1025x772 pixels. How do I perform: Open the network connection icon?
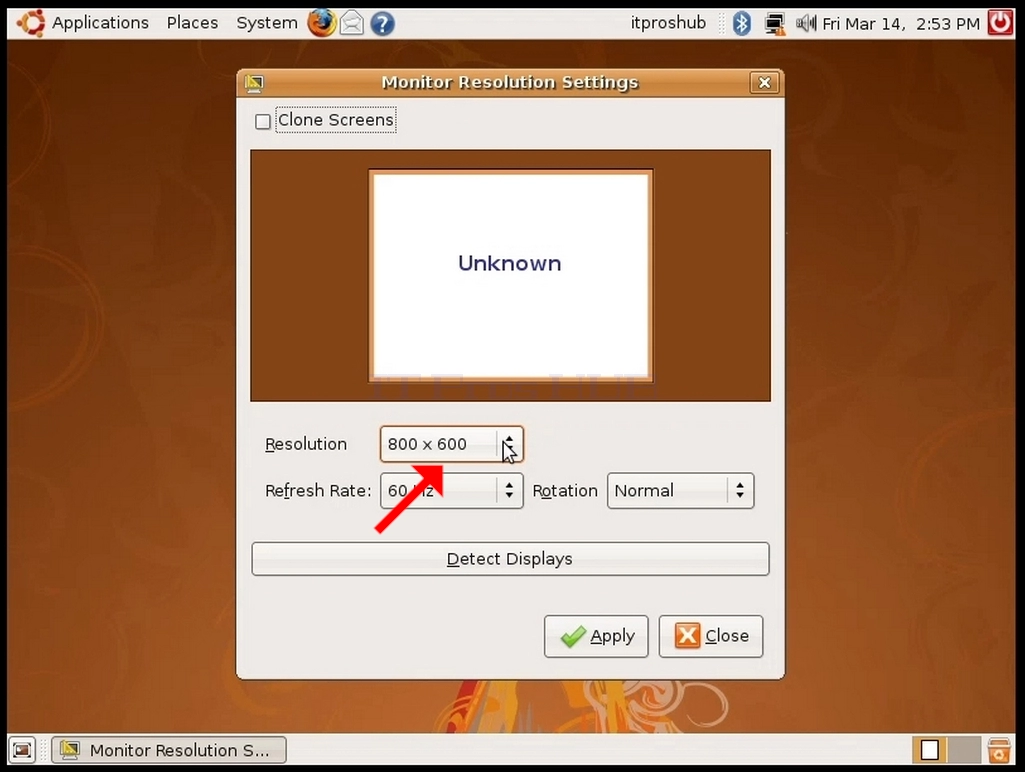pyautogui.click(x=775, y=24)
